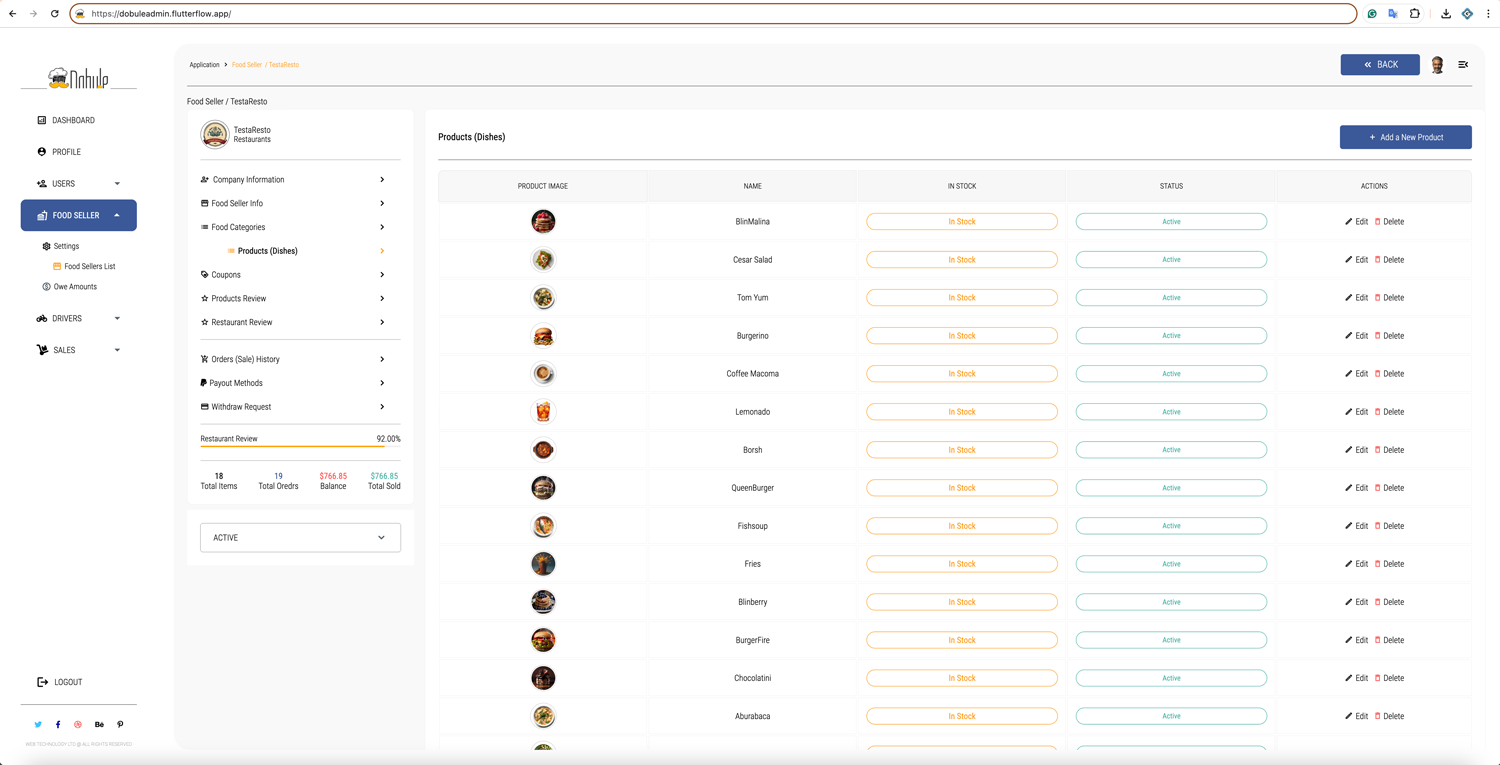Open Settings under Food Seller
Viewport: 1500px width, 765px height.
click(61, 246)
